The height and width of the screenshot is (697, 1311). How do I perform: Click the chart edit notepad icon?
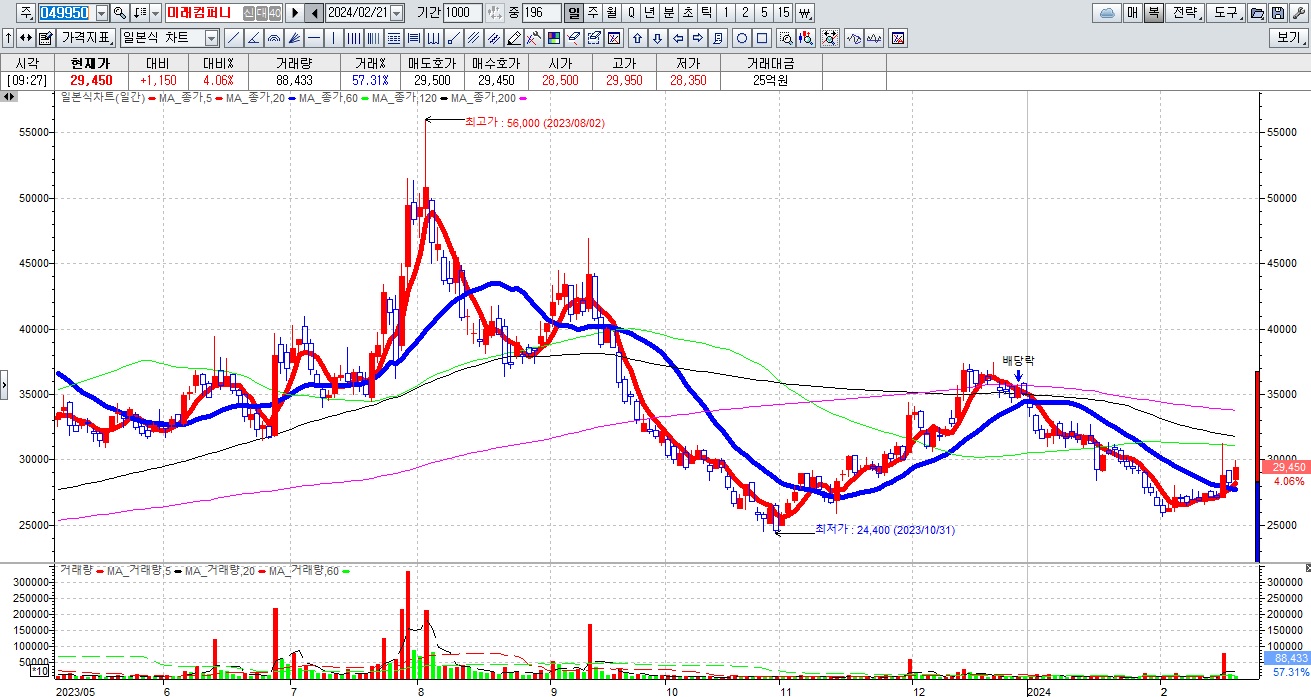point(46,38)
